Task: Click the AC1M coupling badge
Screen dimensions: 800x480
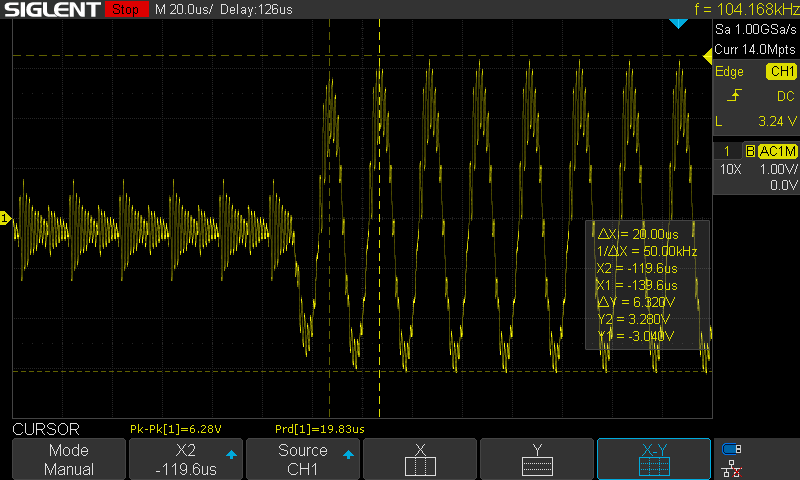Action: click(778, 151)
